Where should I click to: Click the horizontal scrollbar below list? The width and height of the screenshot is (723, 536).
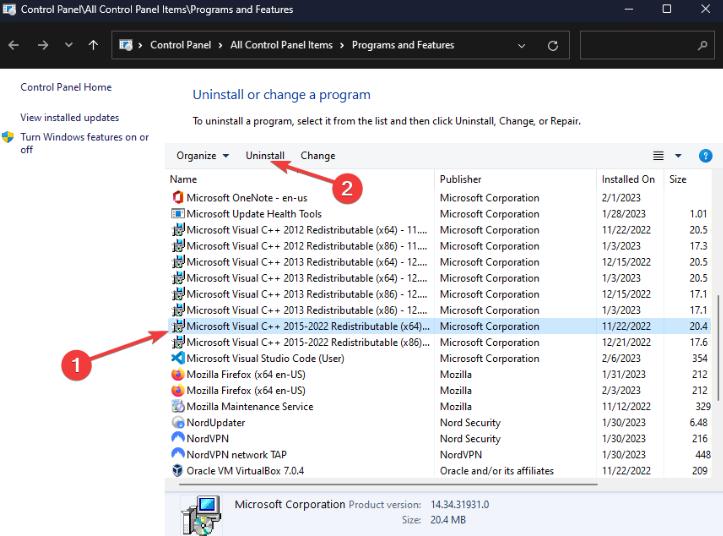(x=388, y=484)
